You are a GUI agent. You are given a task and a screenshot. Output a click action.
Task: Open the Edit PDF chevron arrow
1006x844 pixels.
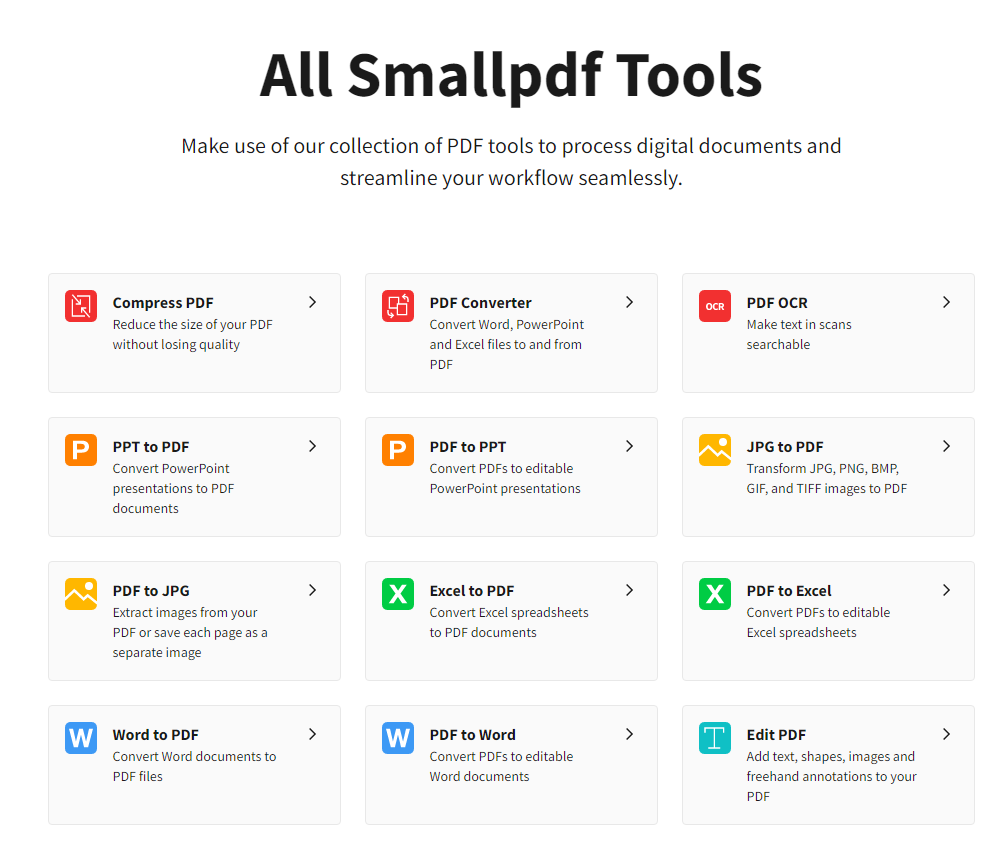pos(946,734)
